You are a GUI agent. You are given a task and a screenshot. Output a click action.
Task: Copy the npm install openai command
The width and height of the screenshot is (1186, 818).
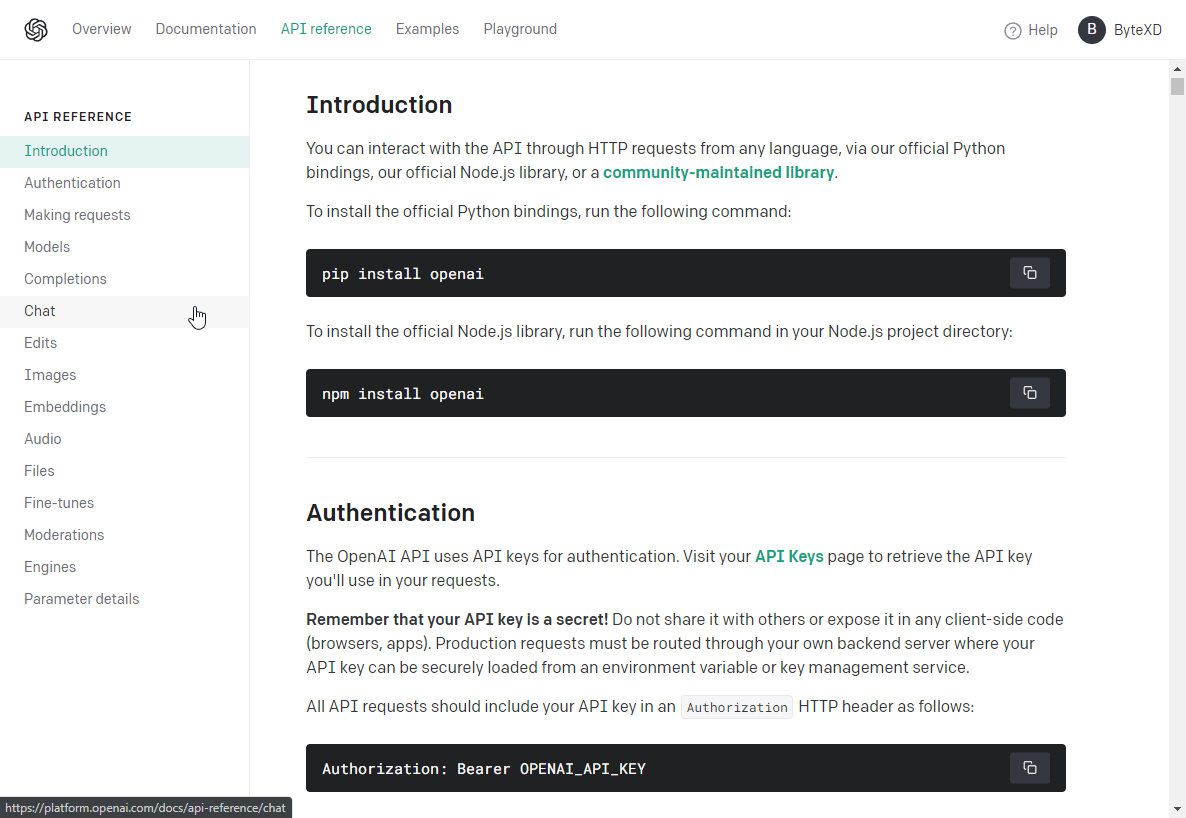click(1030, 392)
